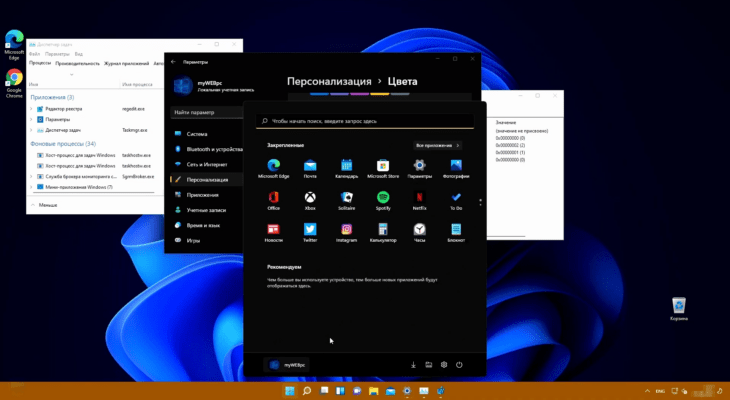Viewport: 730px width, 400px height.
Task: Open the Параметры menu in Task Manager
Action: coord(57,54)
